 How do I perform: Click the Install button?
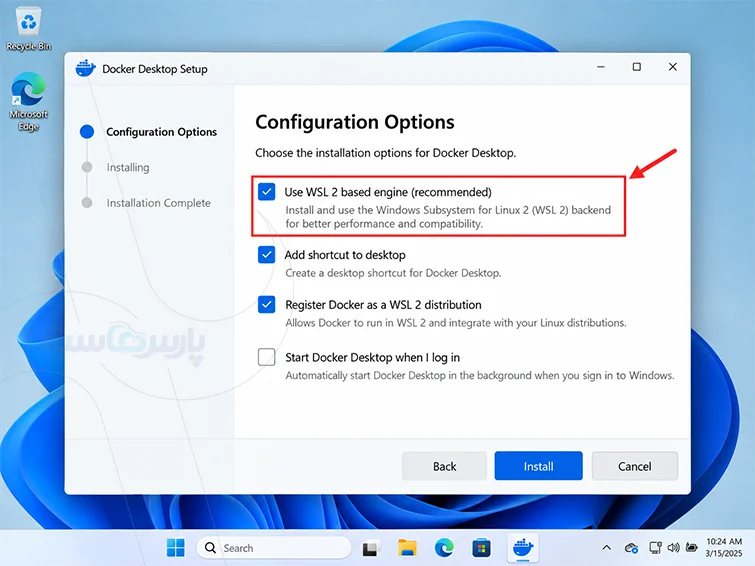click(538, 466)
